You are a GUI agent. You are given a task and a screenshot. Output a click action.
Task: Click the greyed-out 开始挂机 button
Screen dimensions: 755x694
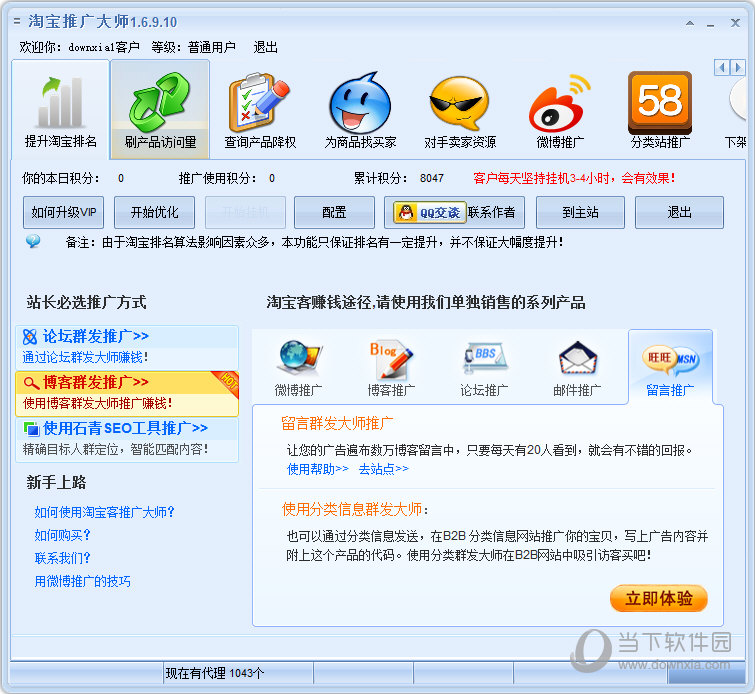(x=246, y=212)
